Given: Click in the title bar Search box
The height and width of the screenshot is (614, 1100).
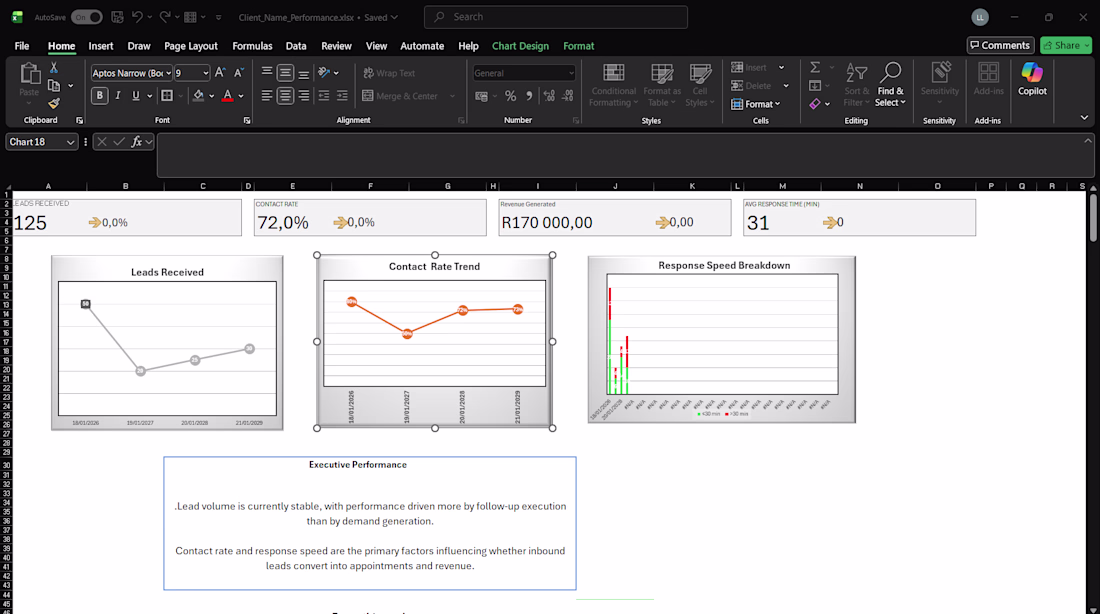Looking at the screenshot, I should coord(556,17).
